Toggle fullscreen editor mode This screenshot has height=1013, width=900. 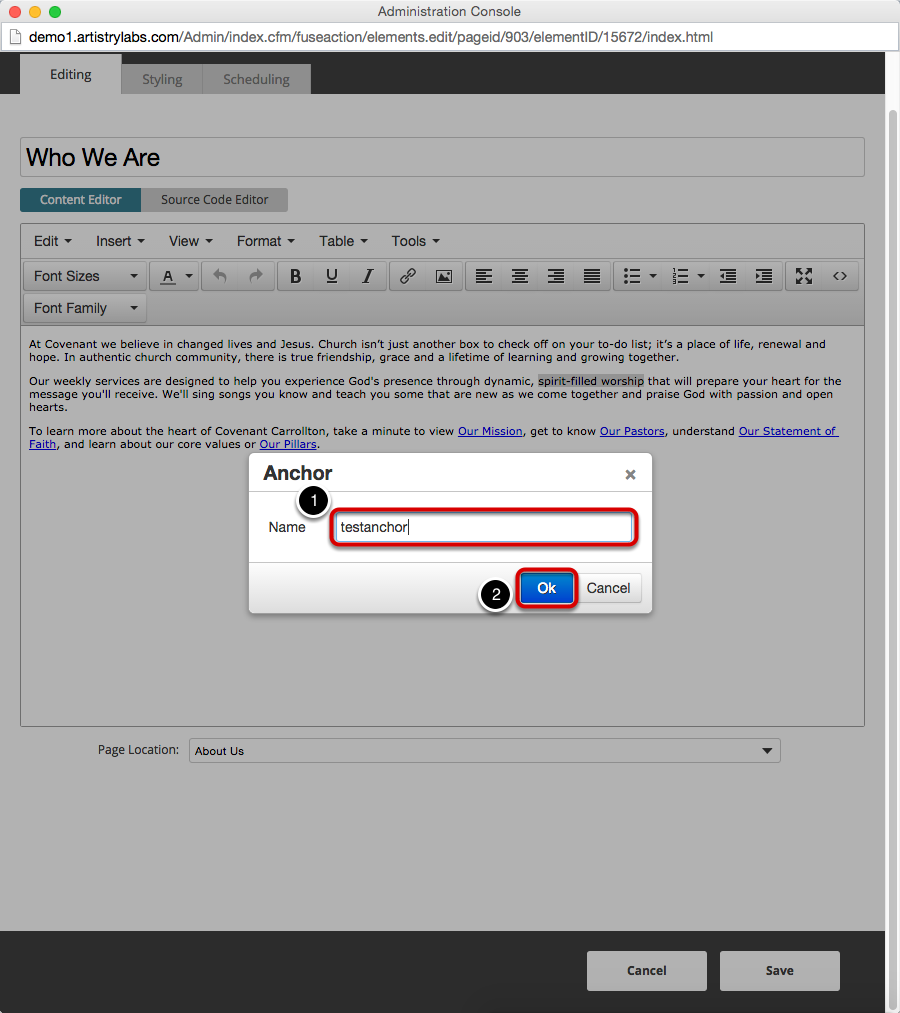click(804, 276)
